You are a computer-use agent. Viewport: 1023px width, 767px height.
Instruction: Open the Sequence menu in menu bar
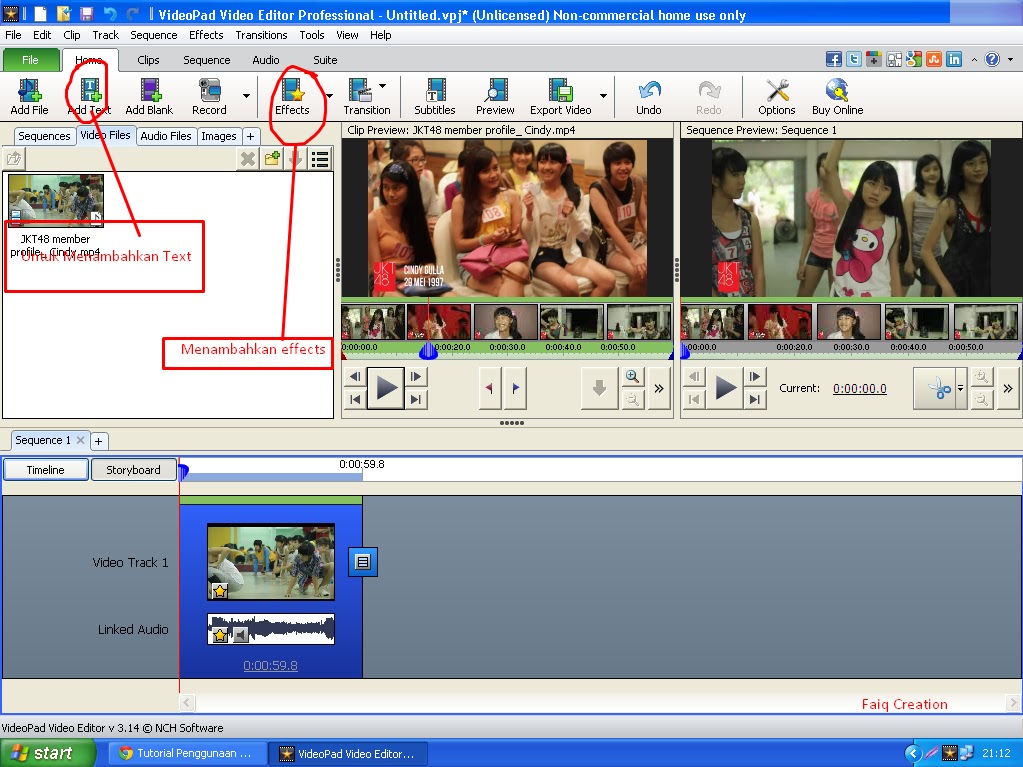click(x=153, y=35)
